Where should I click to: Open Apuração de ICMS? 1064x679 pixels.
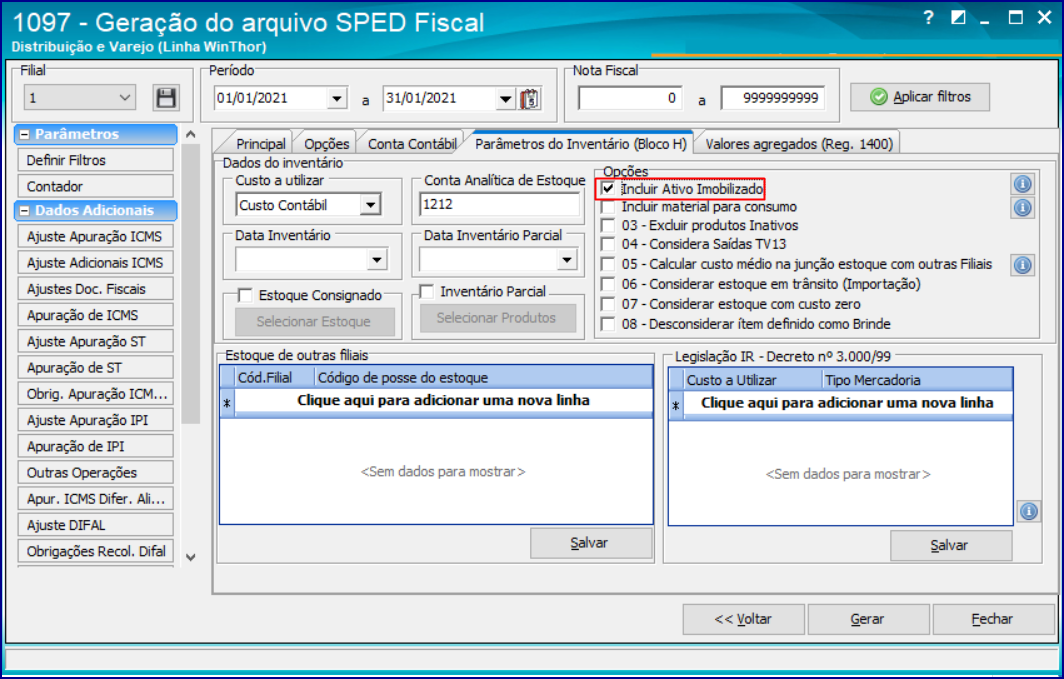[x=95, y=315]
